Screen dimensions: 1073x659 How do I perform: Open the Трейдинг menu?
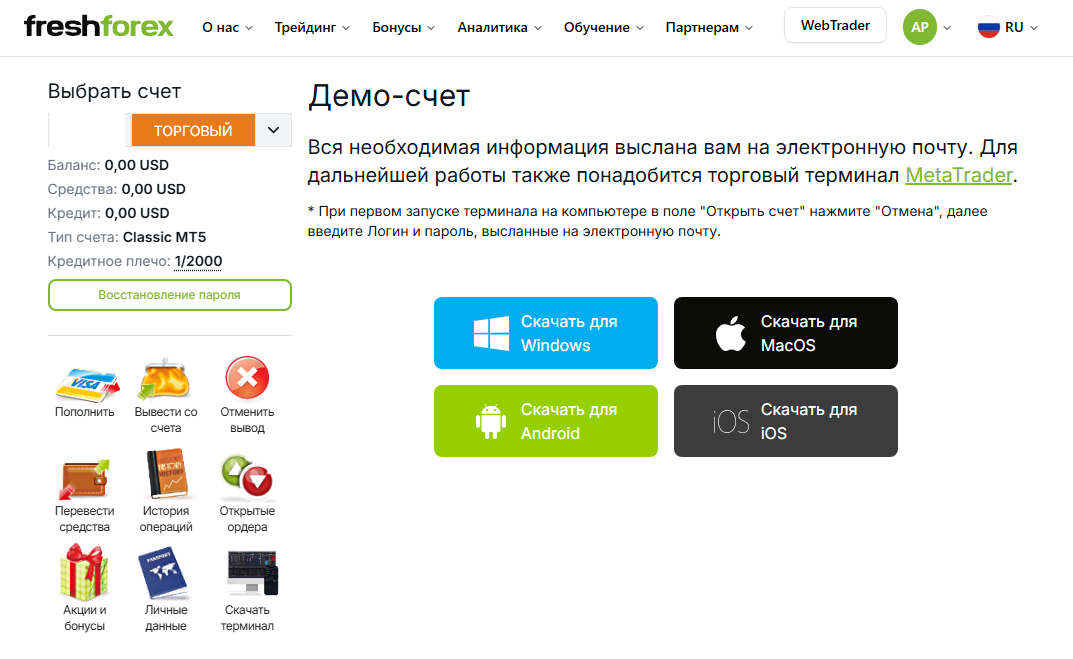[x=312, y=27]
